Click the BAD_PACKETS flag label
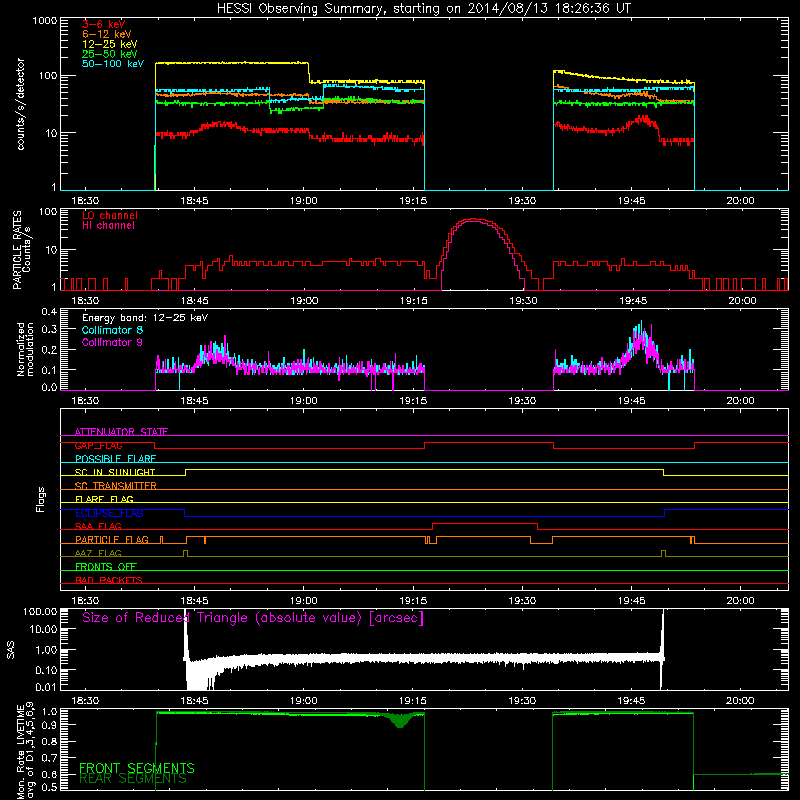 [109, 580]
